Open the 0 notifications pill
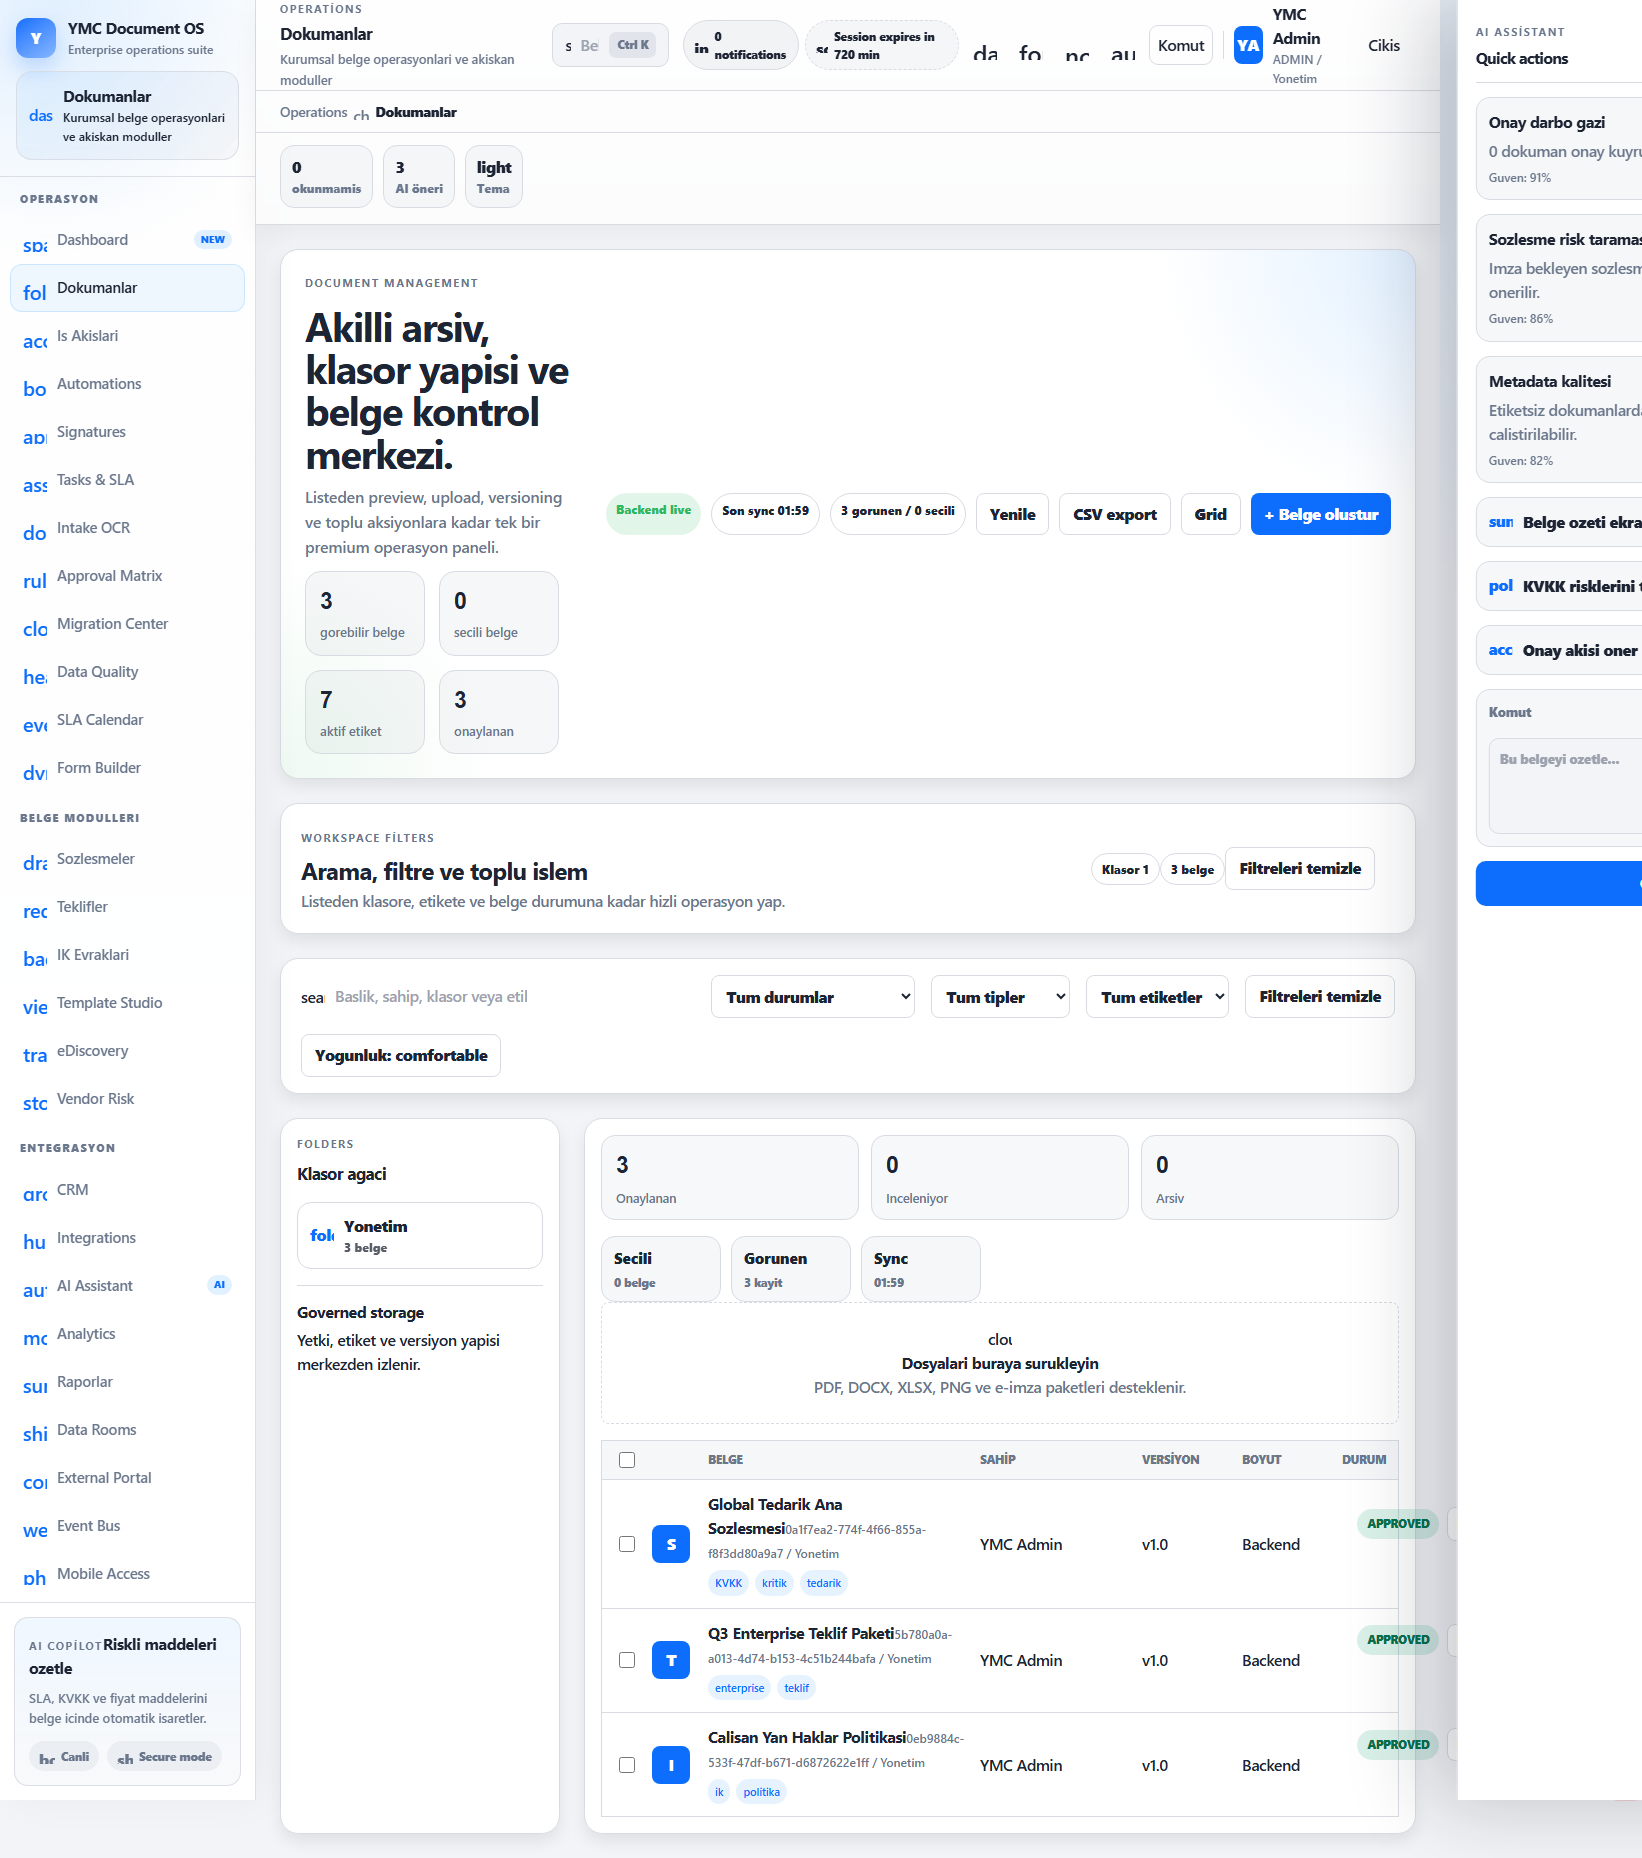Viewport: 1642px width, 1858px height. coord(741,45)
